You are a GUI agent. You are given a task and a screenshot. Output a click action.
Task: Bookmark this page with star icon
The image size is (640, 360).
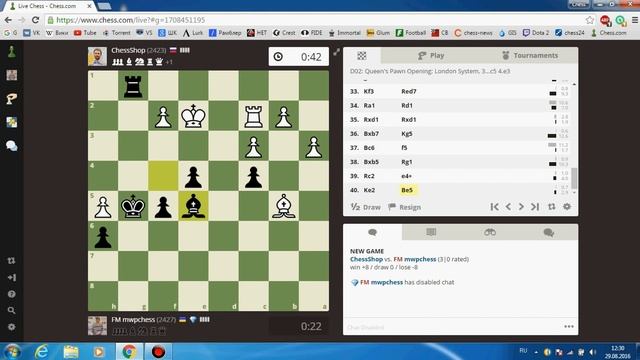[x=589, y=20]
